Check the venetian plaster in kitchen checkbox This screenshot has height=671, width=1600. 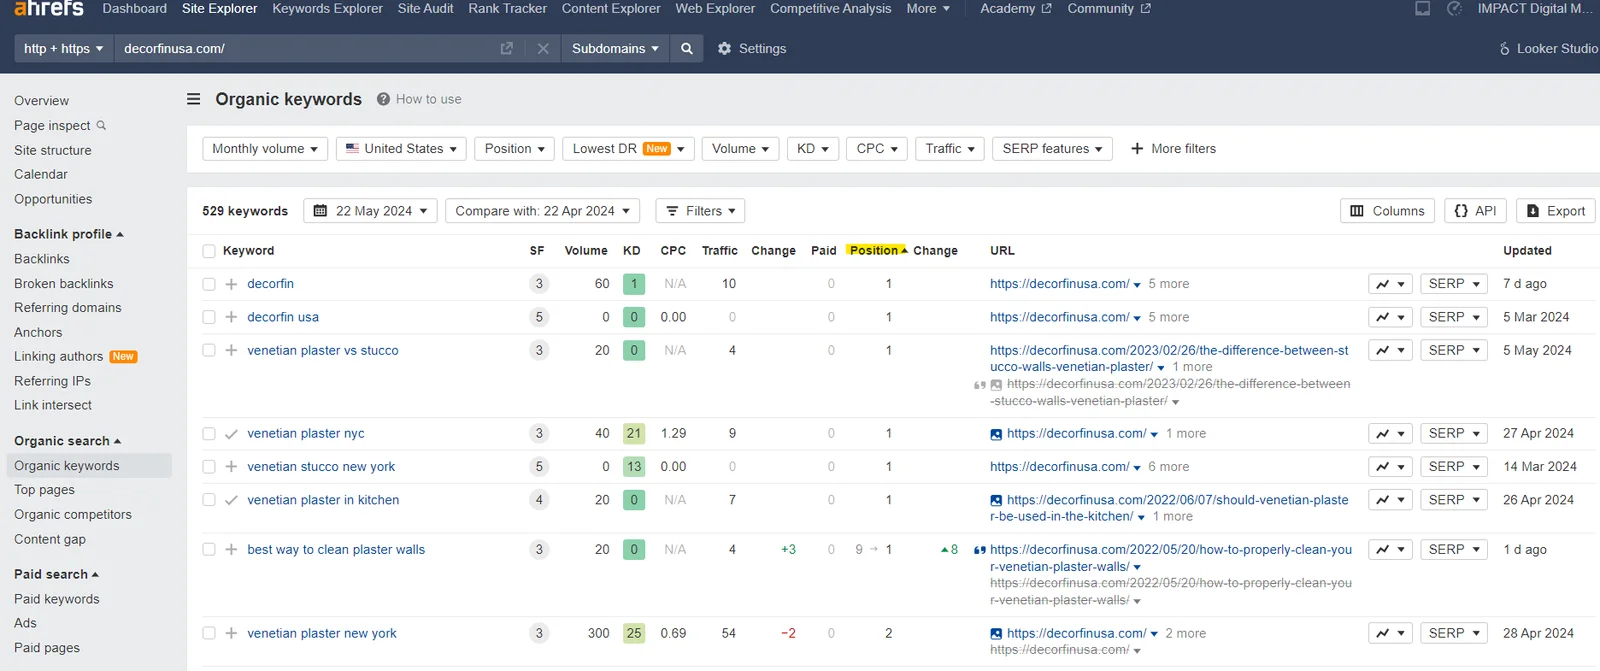(x=209, y=500)
